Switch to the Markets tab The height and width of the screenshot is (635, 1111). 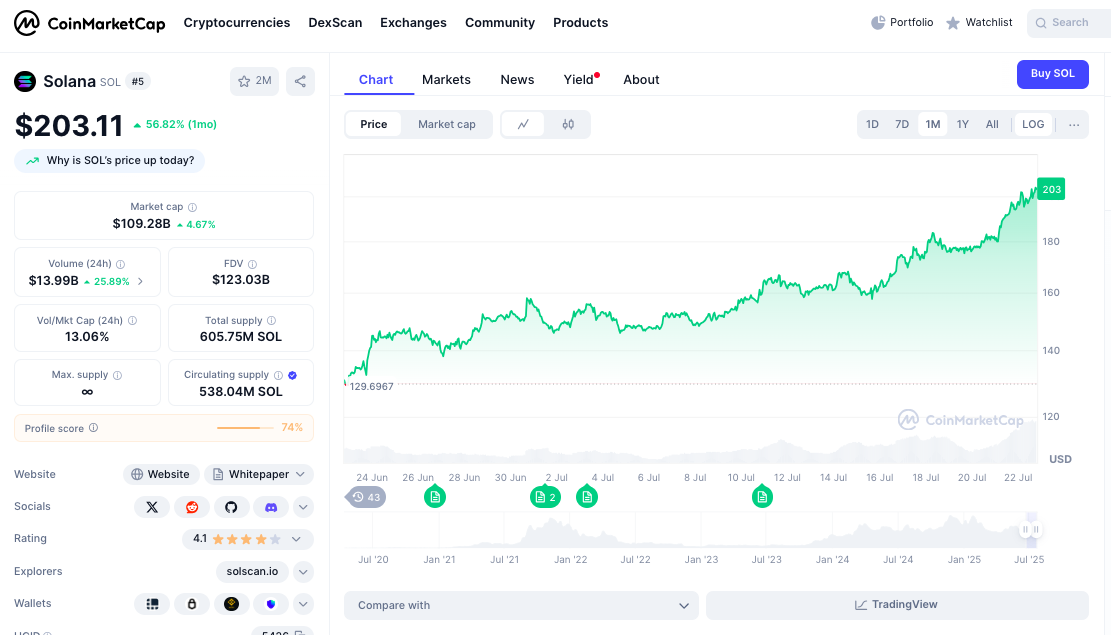(x=446, y=79)
